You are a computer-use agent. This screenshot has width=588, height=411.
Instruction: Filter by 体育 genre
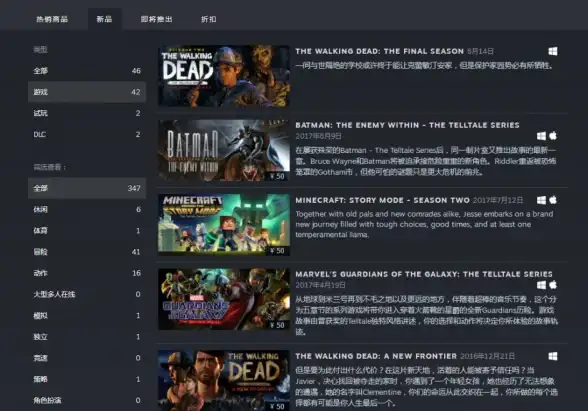pos(87,231)
